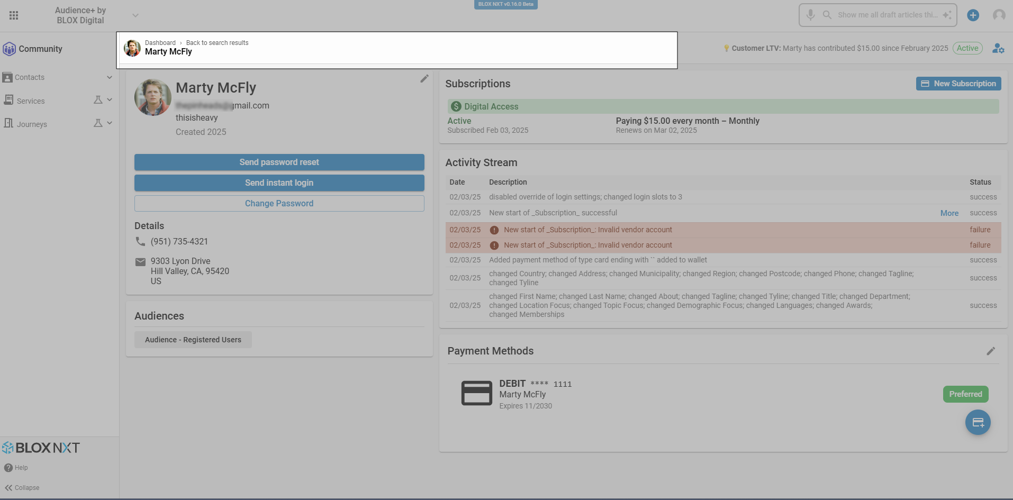Click the 'Renews on Mar 02, 2025' text
Viewport: 1013px width, 500px height.
(x=656, y=130)
